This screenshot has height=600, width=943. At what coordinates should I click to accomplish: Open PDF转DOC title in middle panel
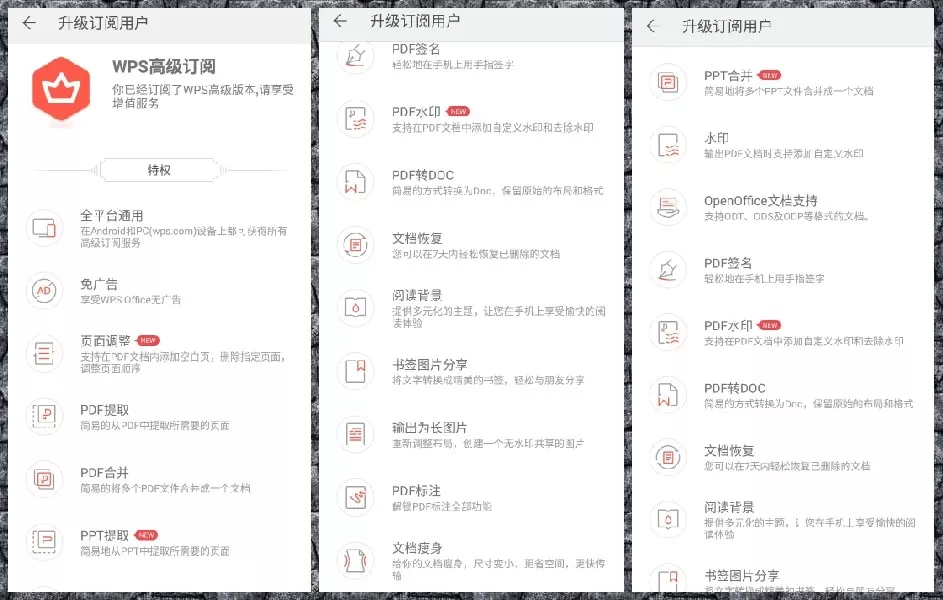(x=423, y=175)
